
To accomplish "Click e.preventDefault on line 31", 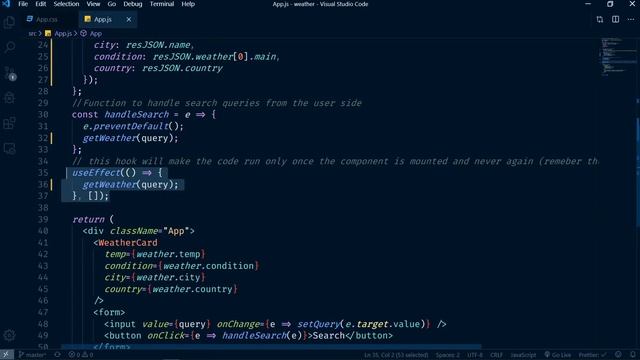I will tap(126, 126).
